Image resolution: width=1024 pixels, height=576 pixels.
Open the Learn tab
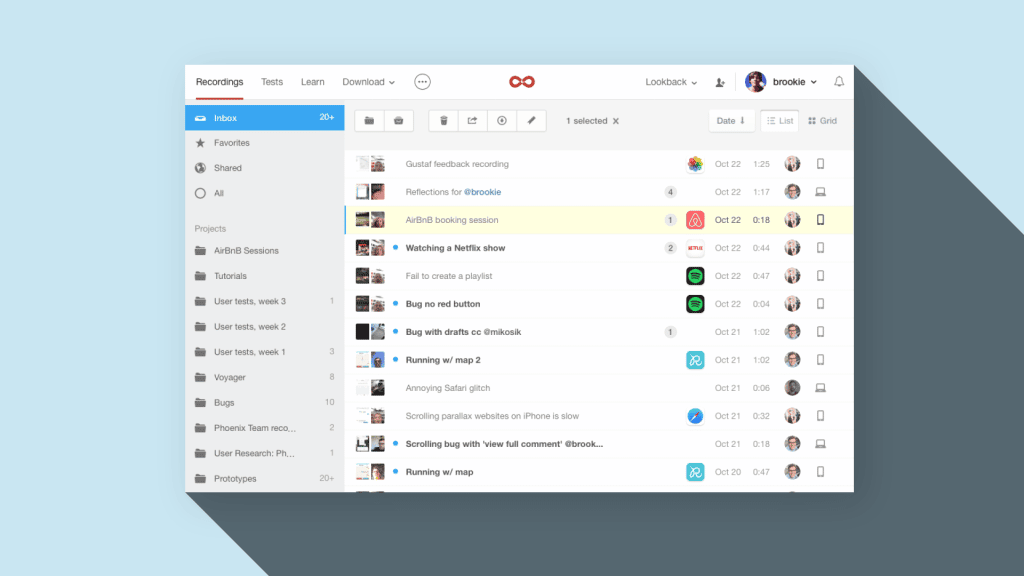tap(313, 82)
